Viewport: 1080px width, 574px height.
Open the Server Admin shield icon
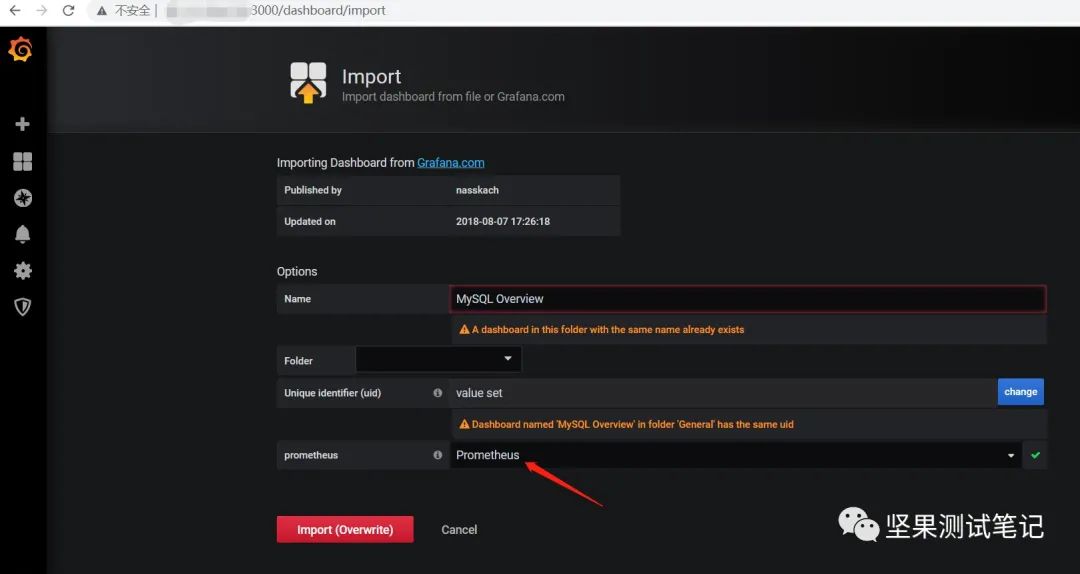(x=23, y=307)
